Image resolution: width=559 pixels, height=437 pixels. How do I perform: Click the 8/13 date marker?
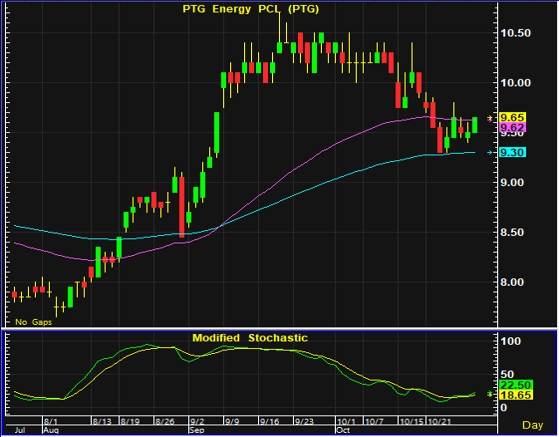coord(102,422)
